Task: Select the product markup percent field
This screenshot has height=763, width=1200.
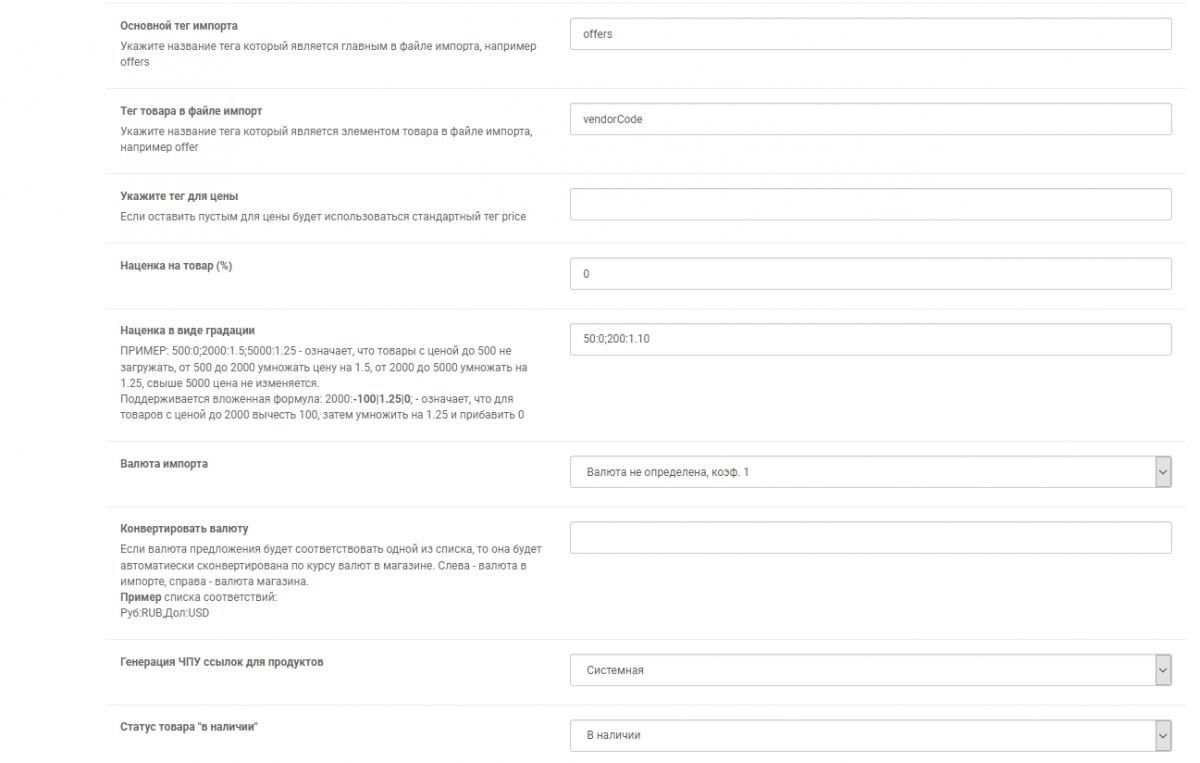Action: click(x=870, y=274)
